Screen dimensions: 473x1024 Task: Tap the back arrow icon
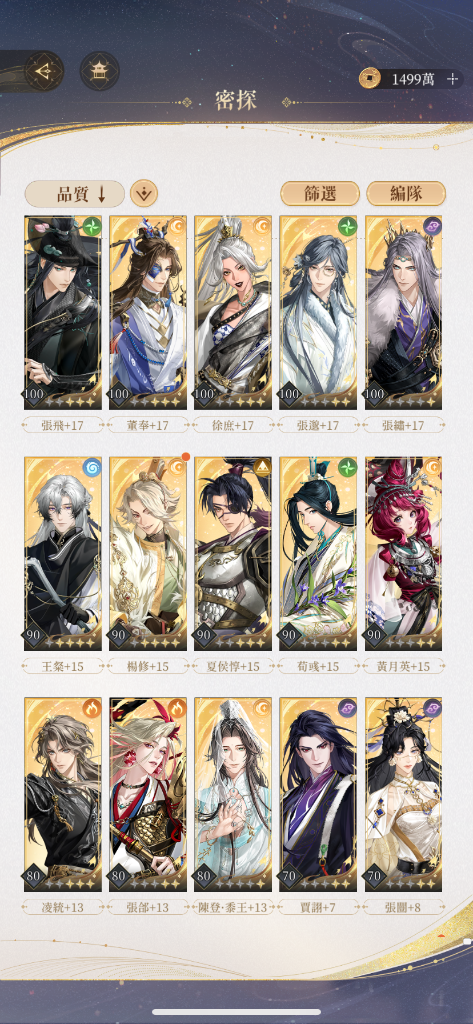tap(44, 71)
